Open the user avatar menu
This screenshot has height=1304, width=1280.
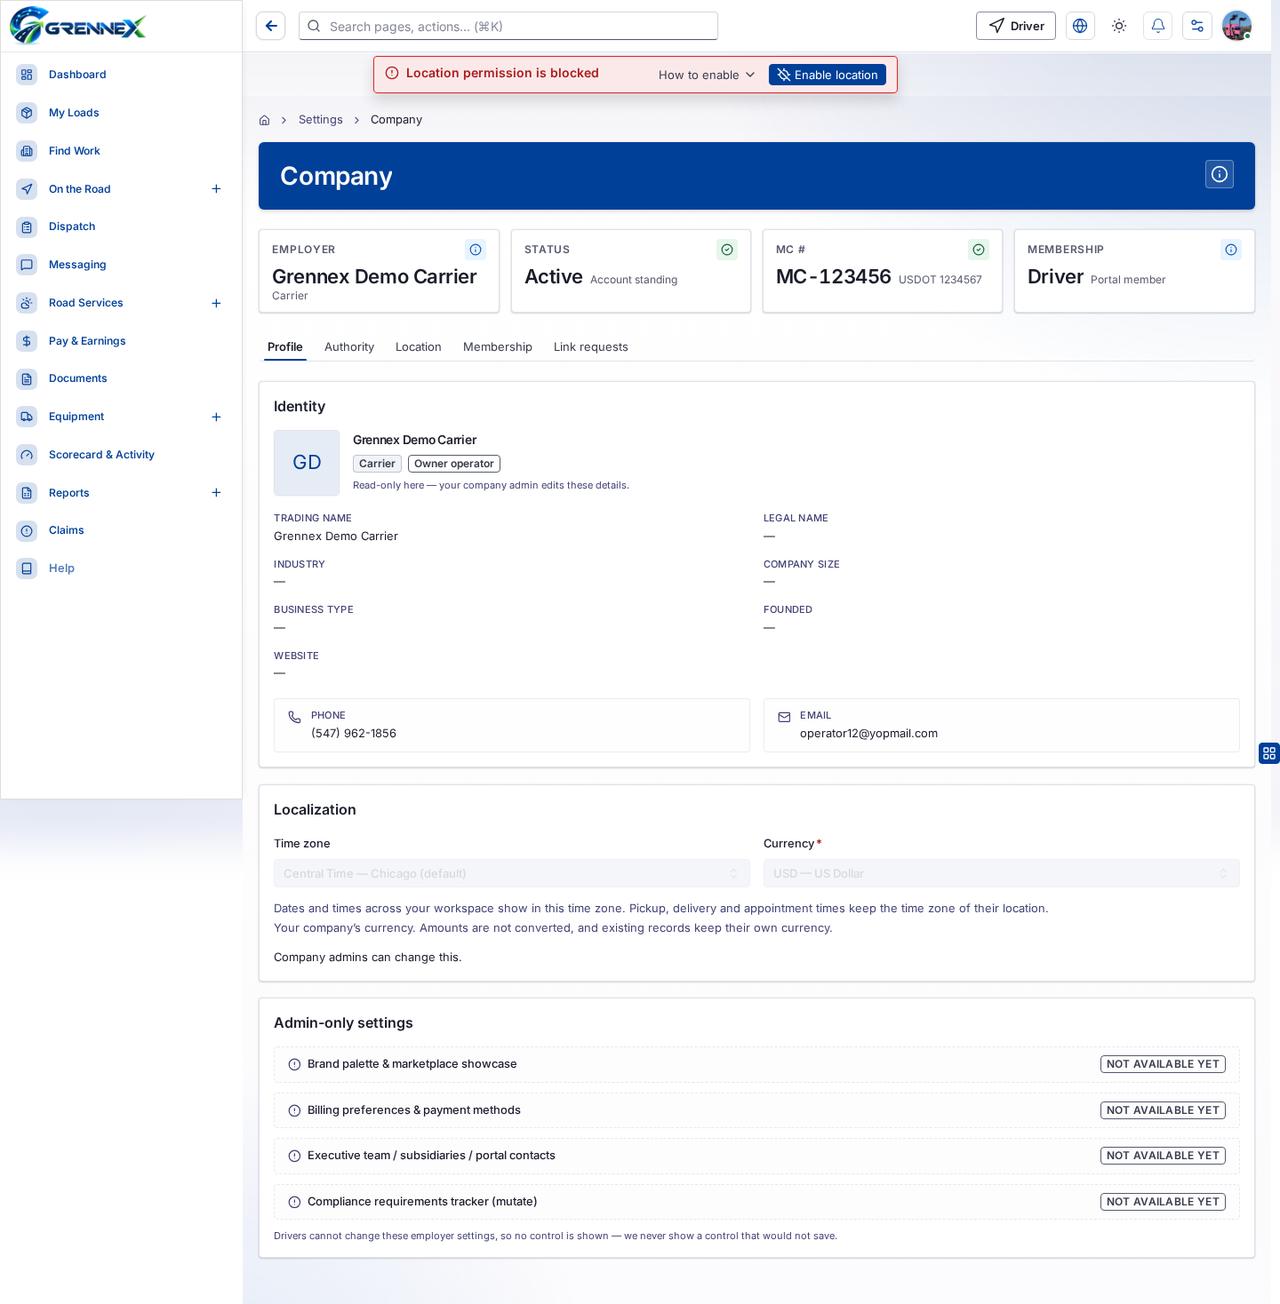(x=1237, y=26)
